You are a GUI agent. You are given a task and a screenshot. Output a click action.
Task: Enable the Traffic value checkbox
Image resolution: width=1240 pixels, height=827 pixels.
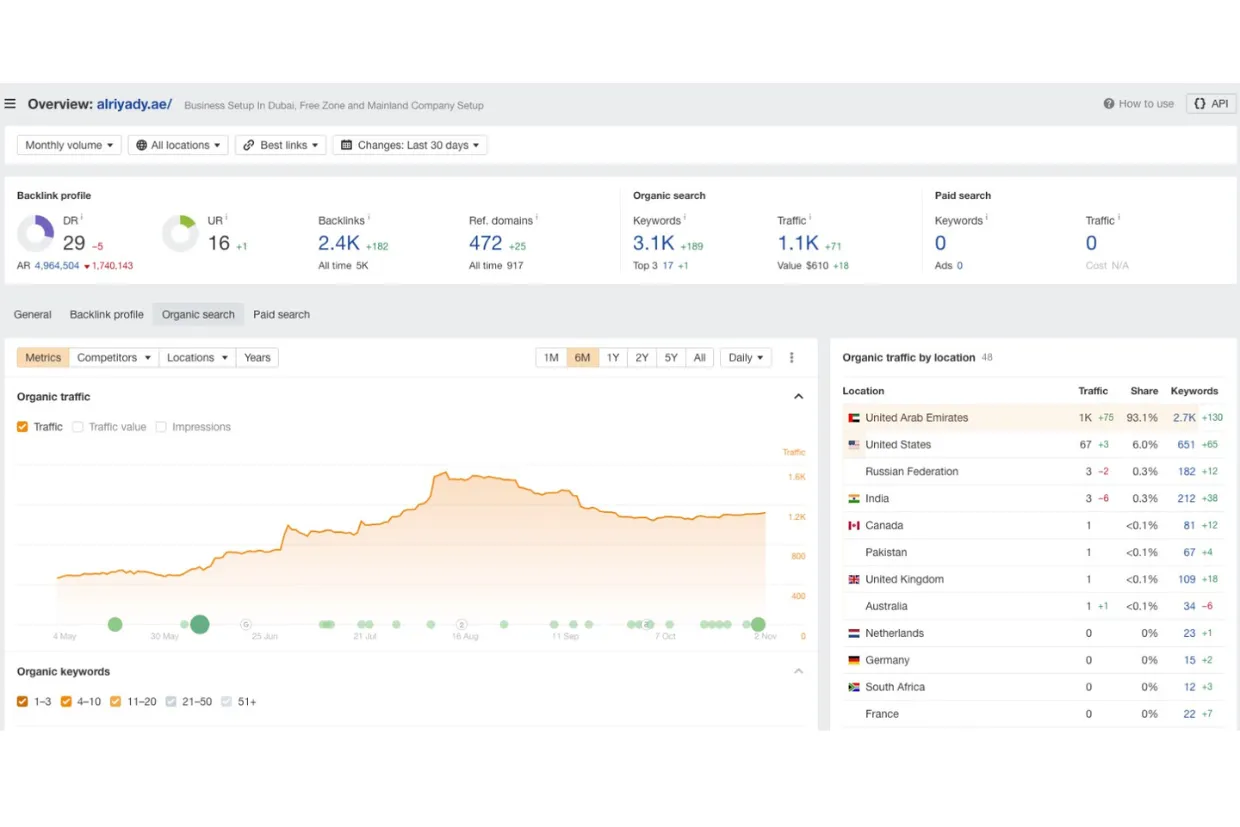[x=78, y=427]
